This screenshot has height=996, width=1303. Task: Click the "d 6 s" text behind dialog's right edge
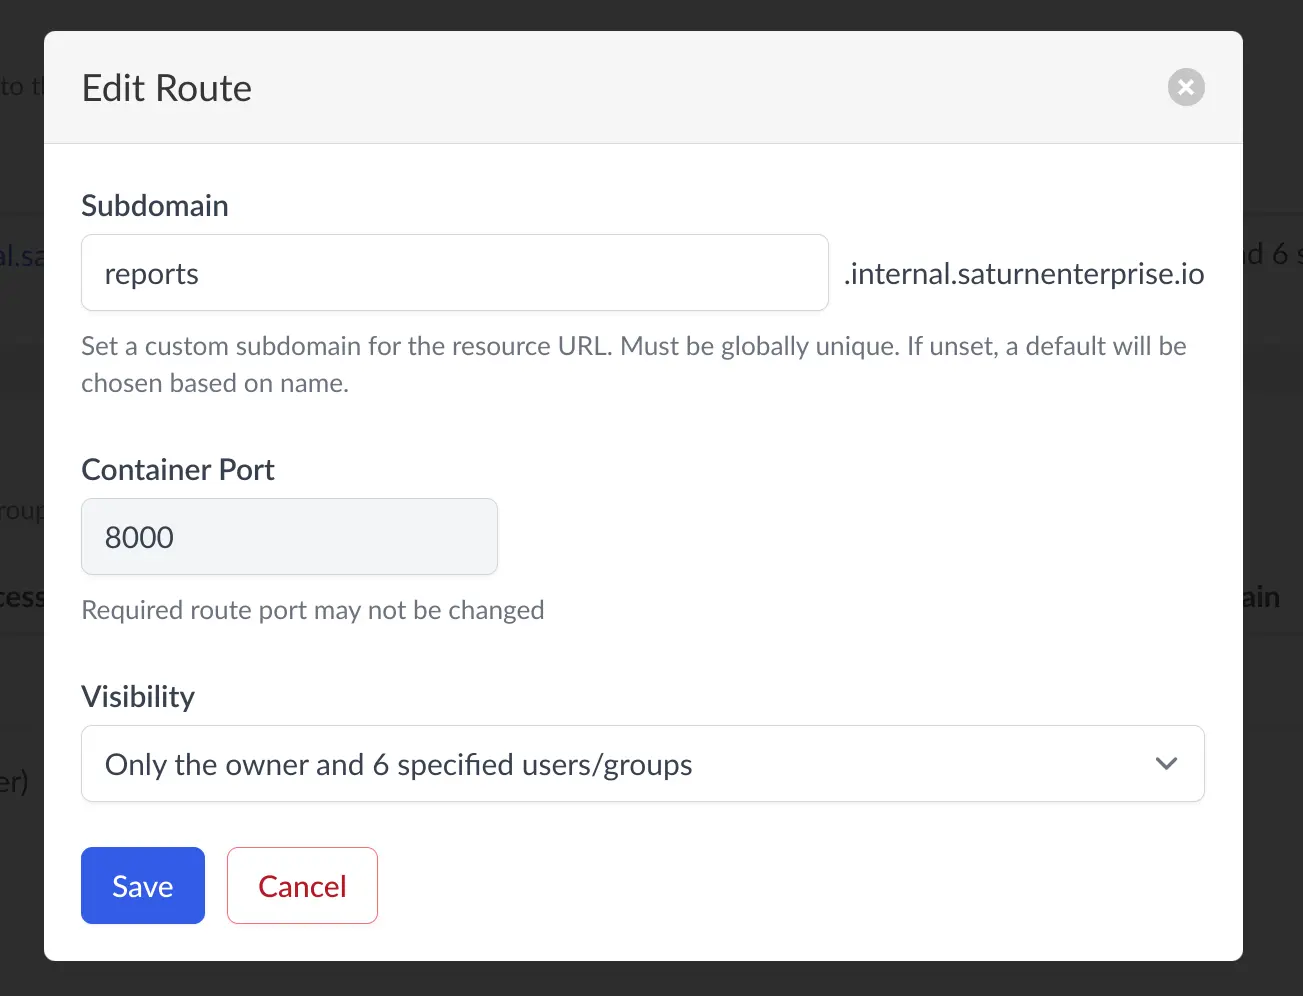click(x=1272, y=254)
